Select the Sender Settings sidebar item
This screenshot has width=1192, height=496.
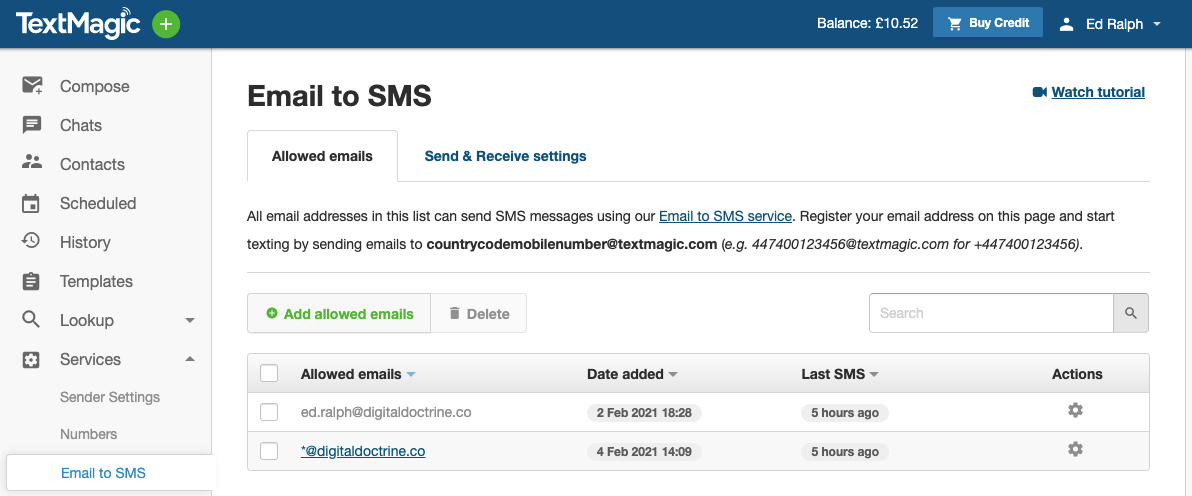tap(109, 396)
